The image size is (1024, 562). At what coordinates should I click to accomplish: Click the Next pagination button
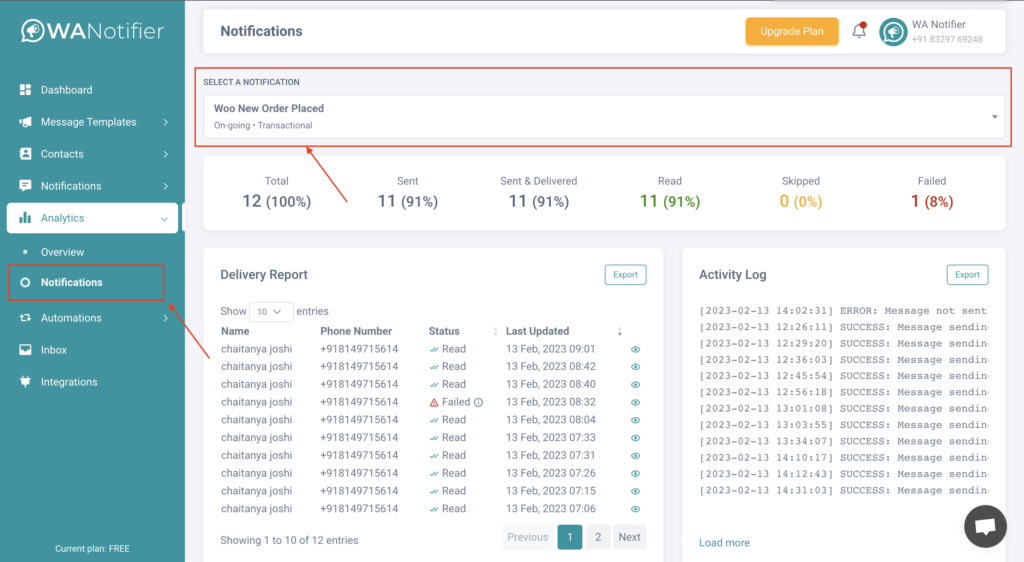click(629, 537)
